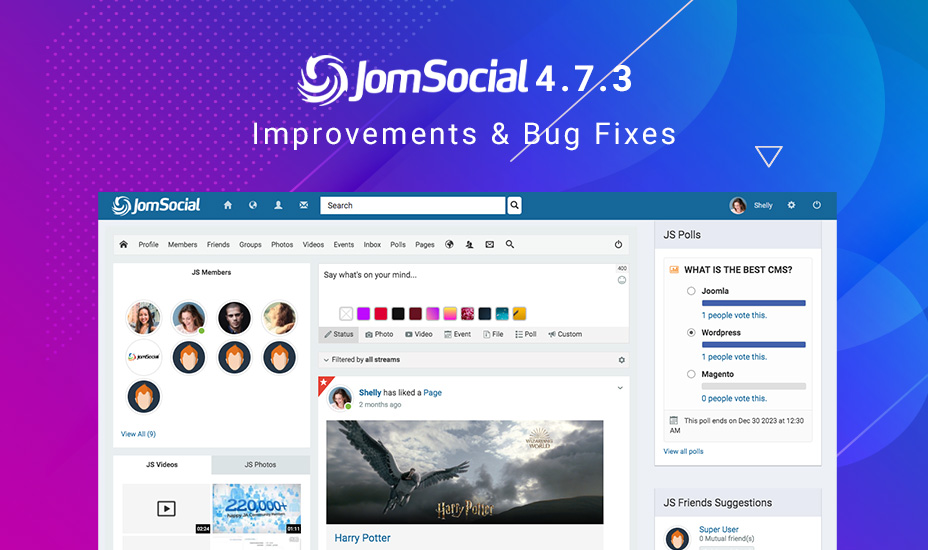Click the home icon in the blue header
Viewport: 928px width, 550px height.
(x=228, y=205)
